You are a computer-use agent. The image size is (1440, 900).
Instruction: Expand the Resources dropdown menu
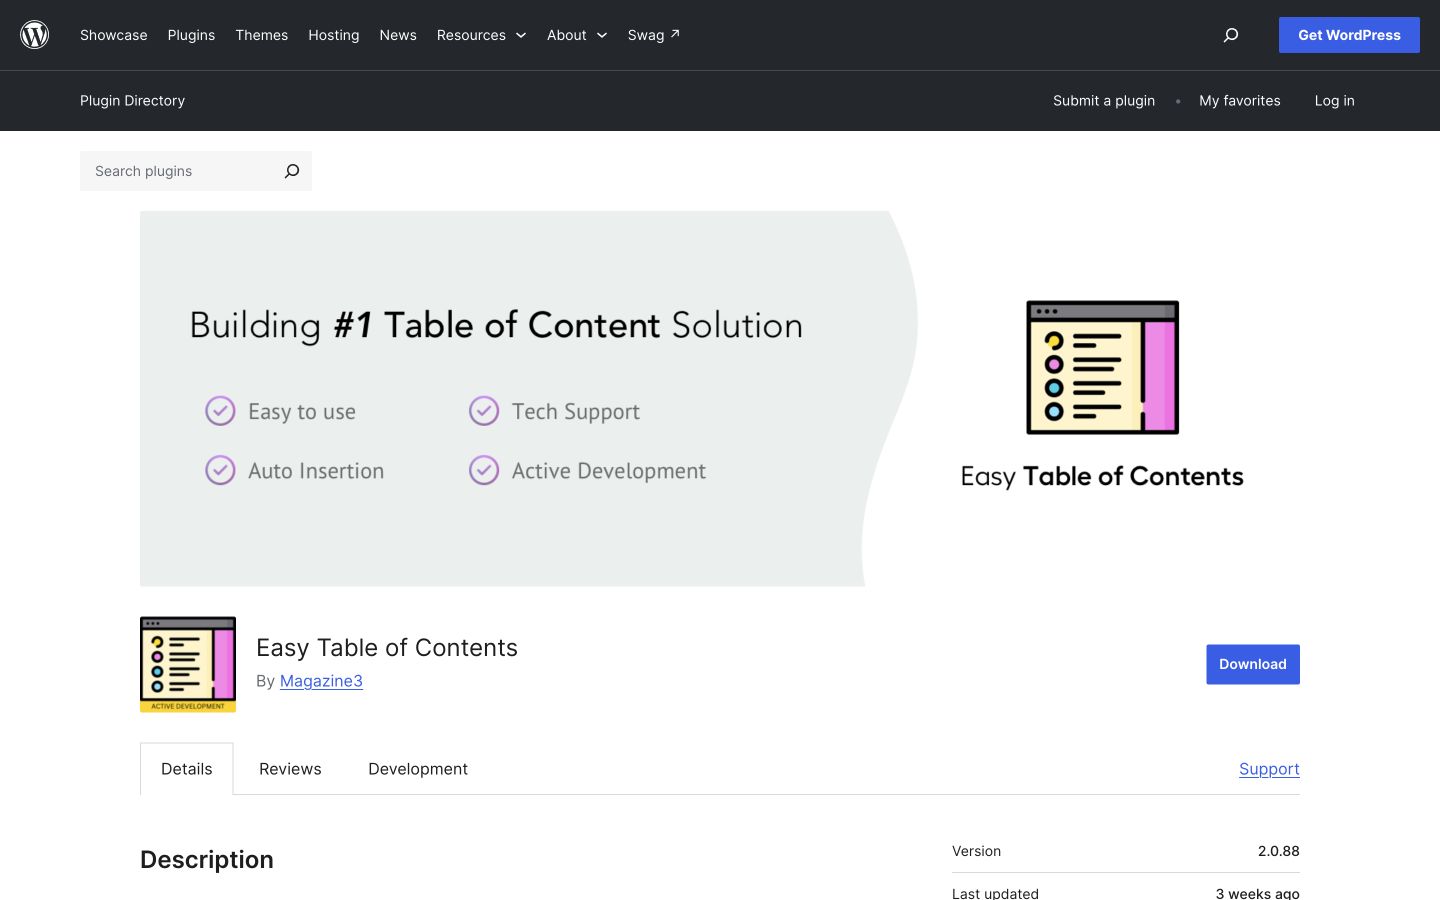tap(481, 35)
